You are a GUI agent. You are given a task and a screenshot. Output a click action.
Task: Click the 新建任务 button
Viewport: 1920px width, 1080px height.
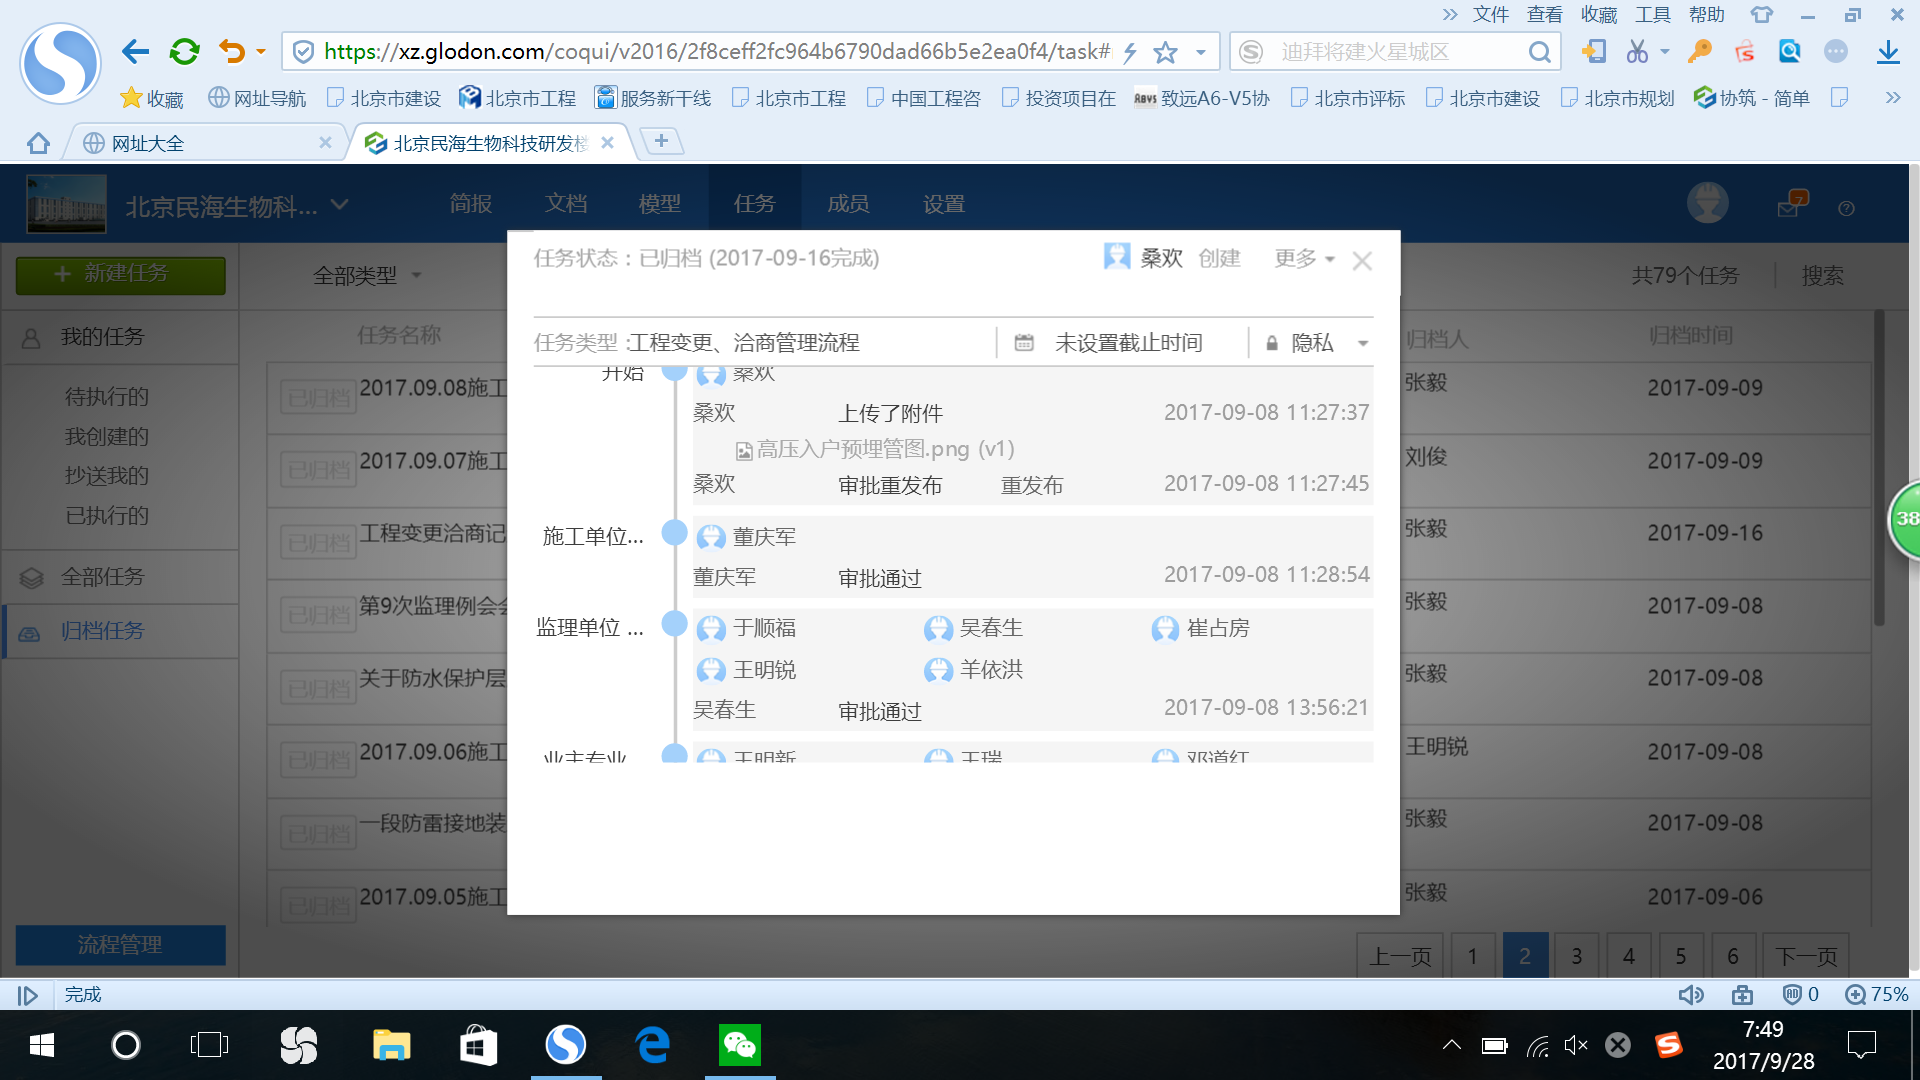coord(120,274)
